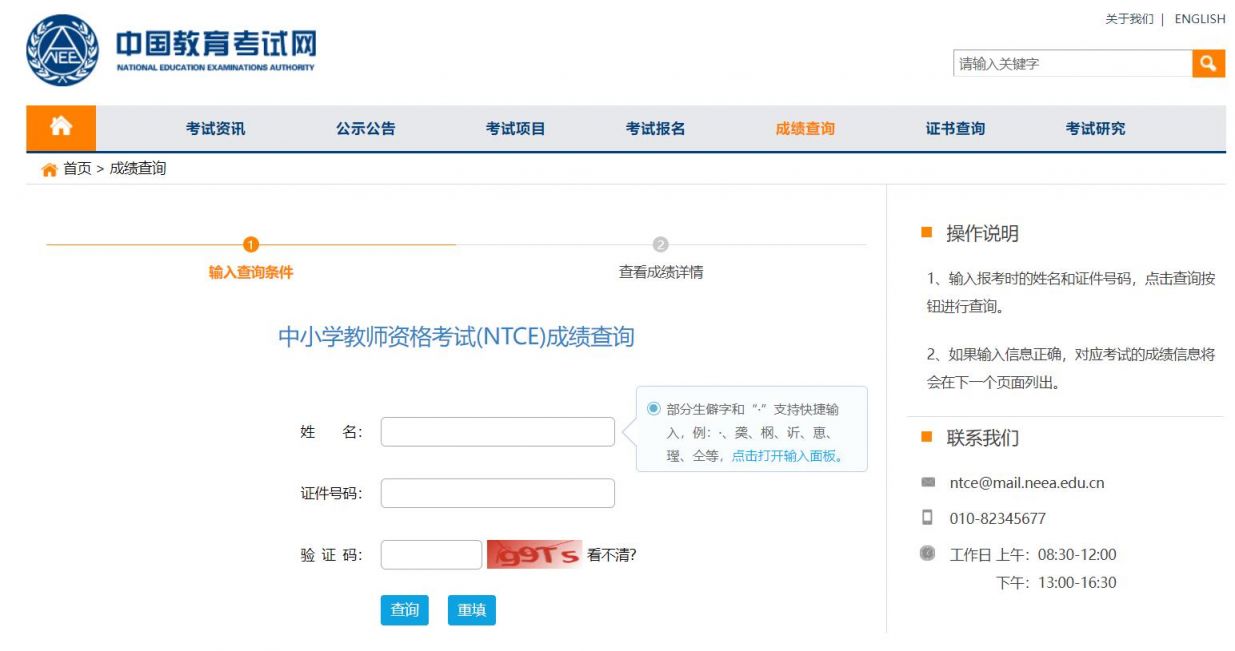Click inside the 姓名 input field
Viewport: 1235px width, 651px height.
coord(496,431)
